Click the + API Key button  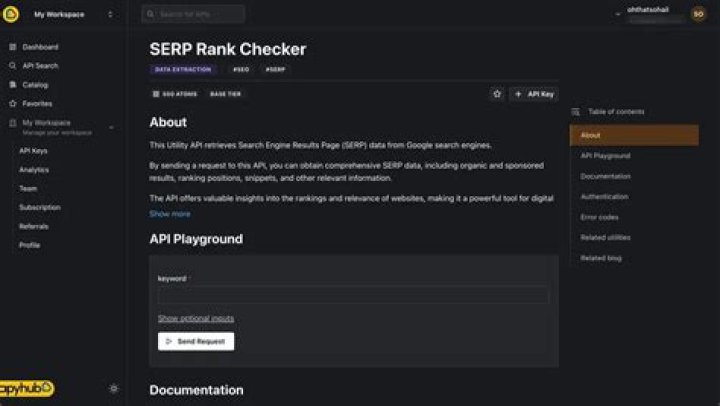(x=534, y=94)
